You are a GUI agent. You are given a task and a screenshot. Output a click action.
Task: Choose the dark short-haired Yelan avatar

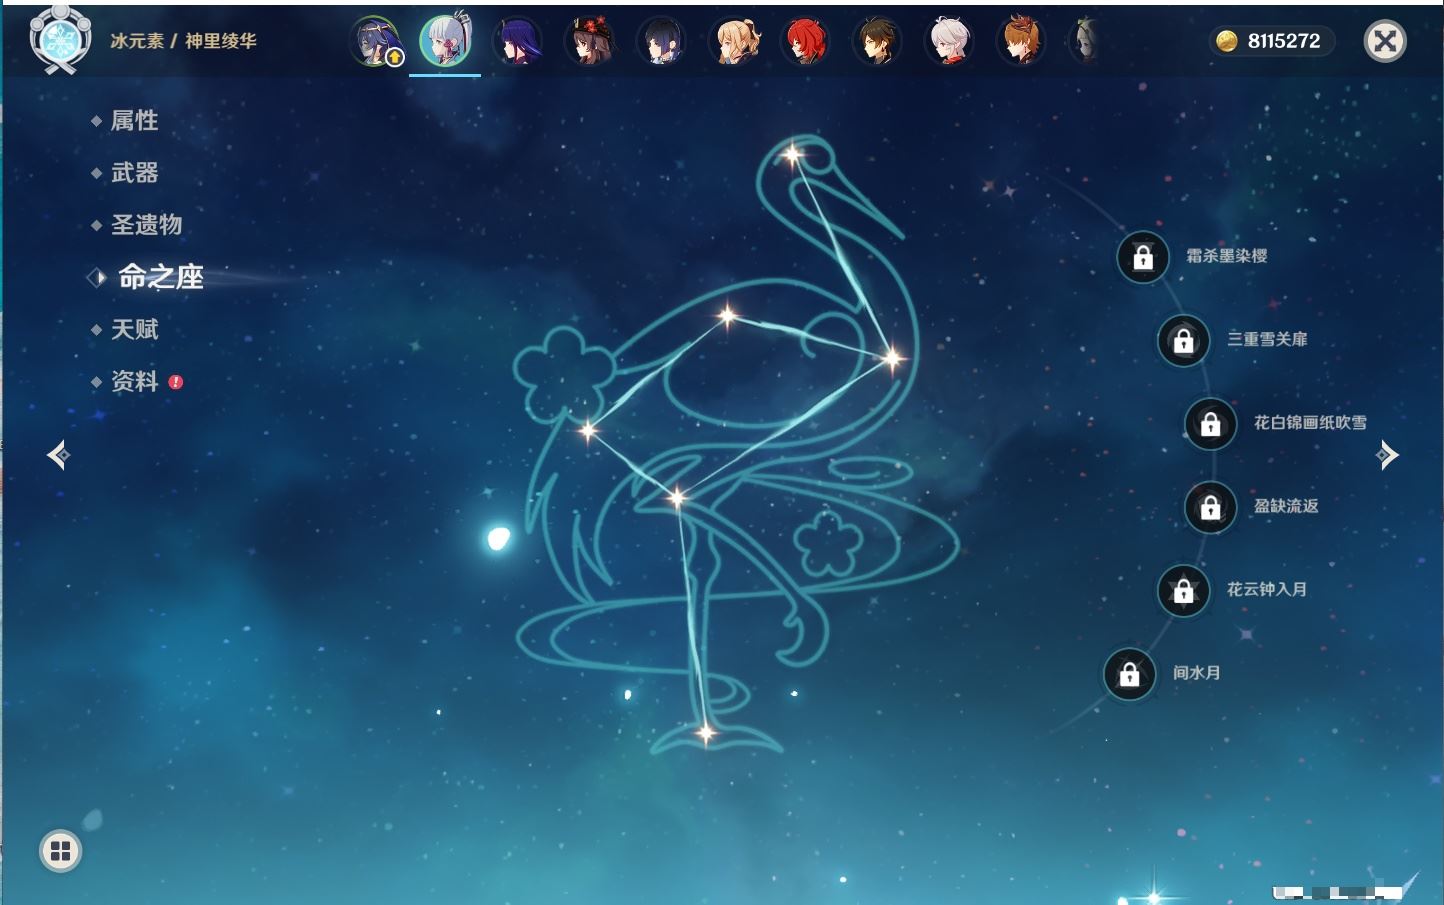661,42
